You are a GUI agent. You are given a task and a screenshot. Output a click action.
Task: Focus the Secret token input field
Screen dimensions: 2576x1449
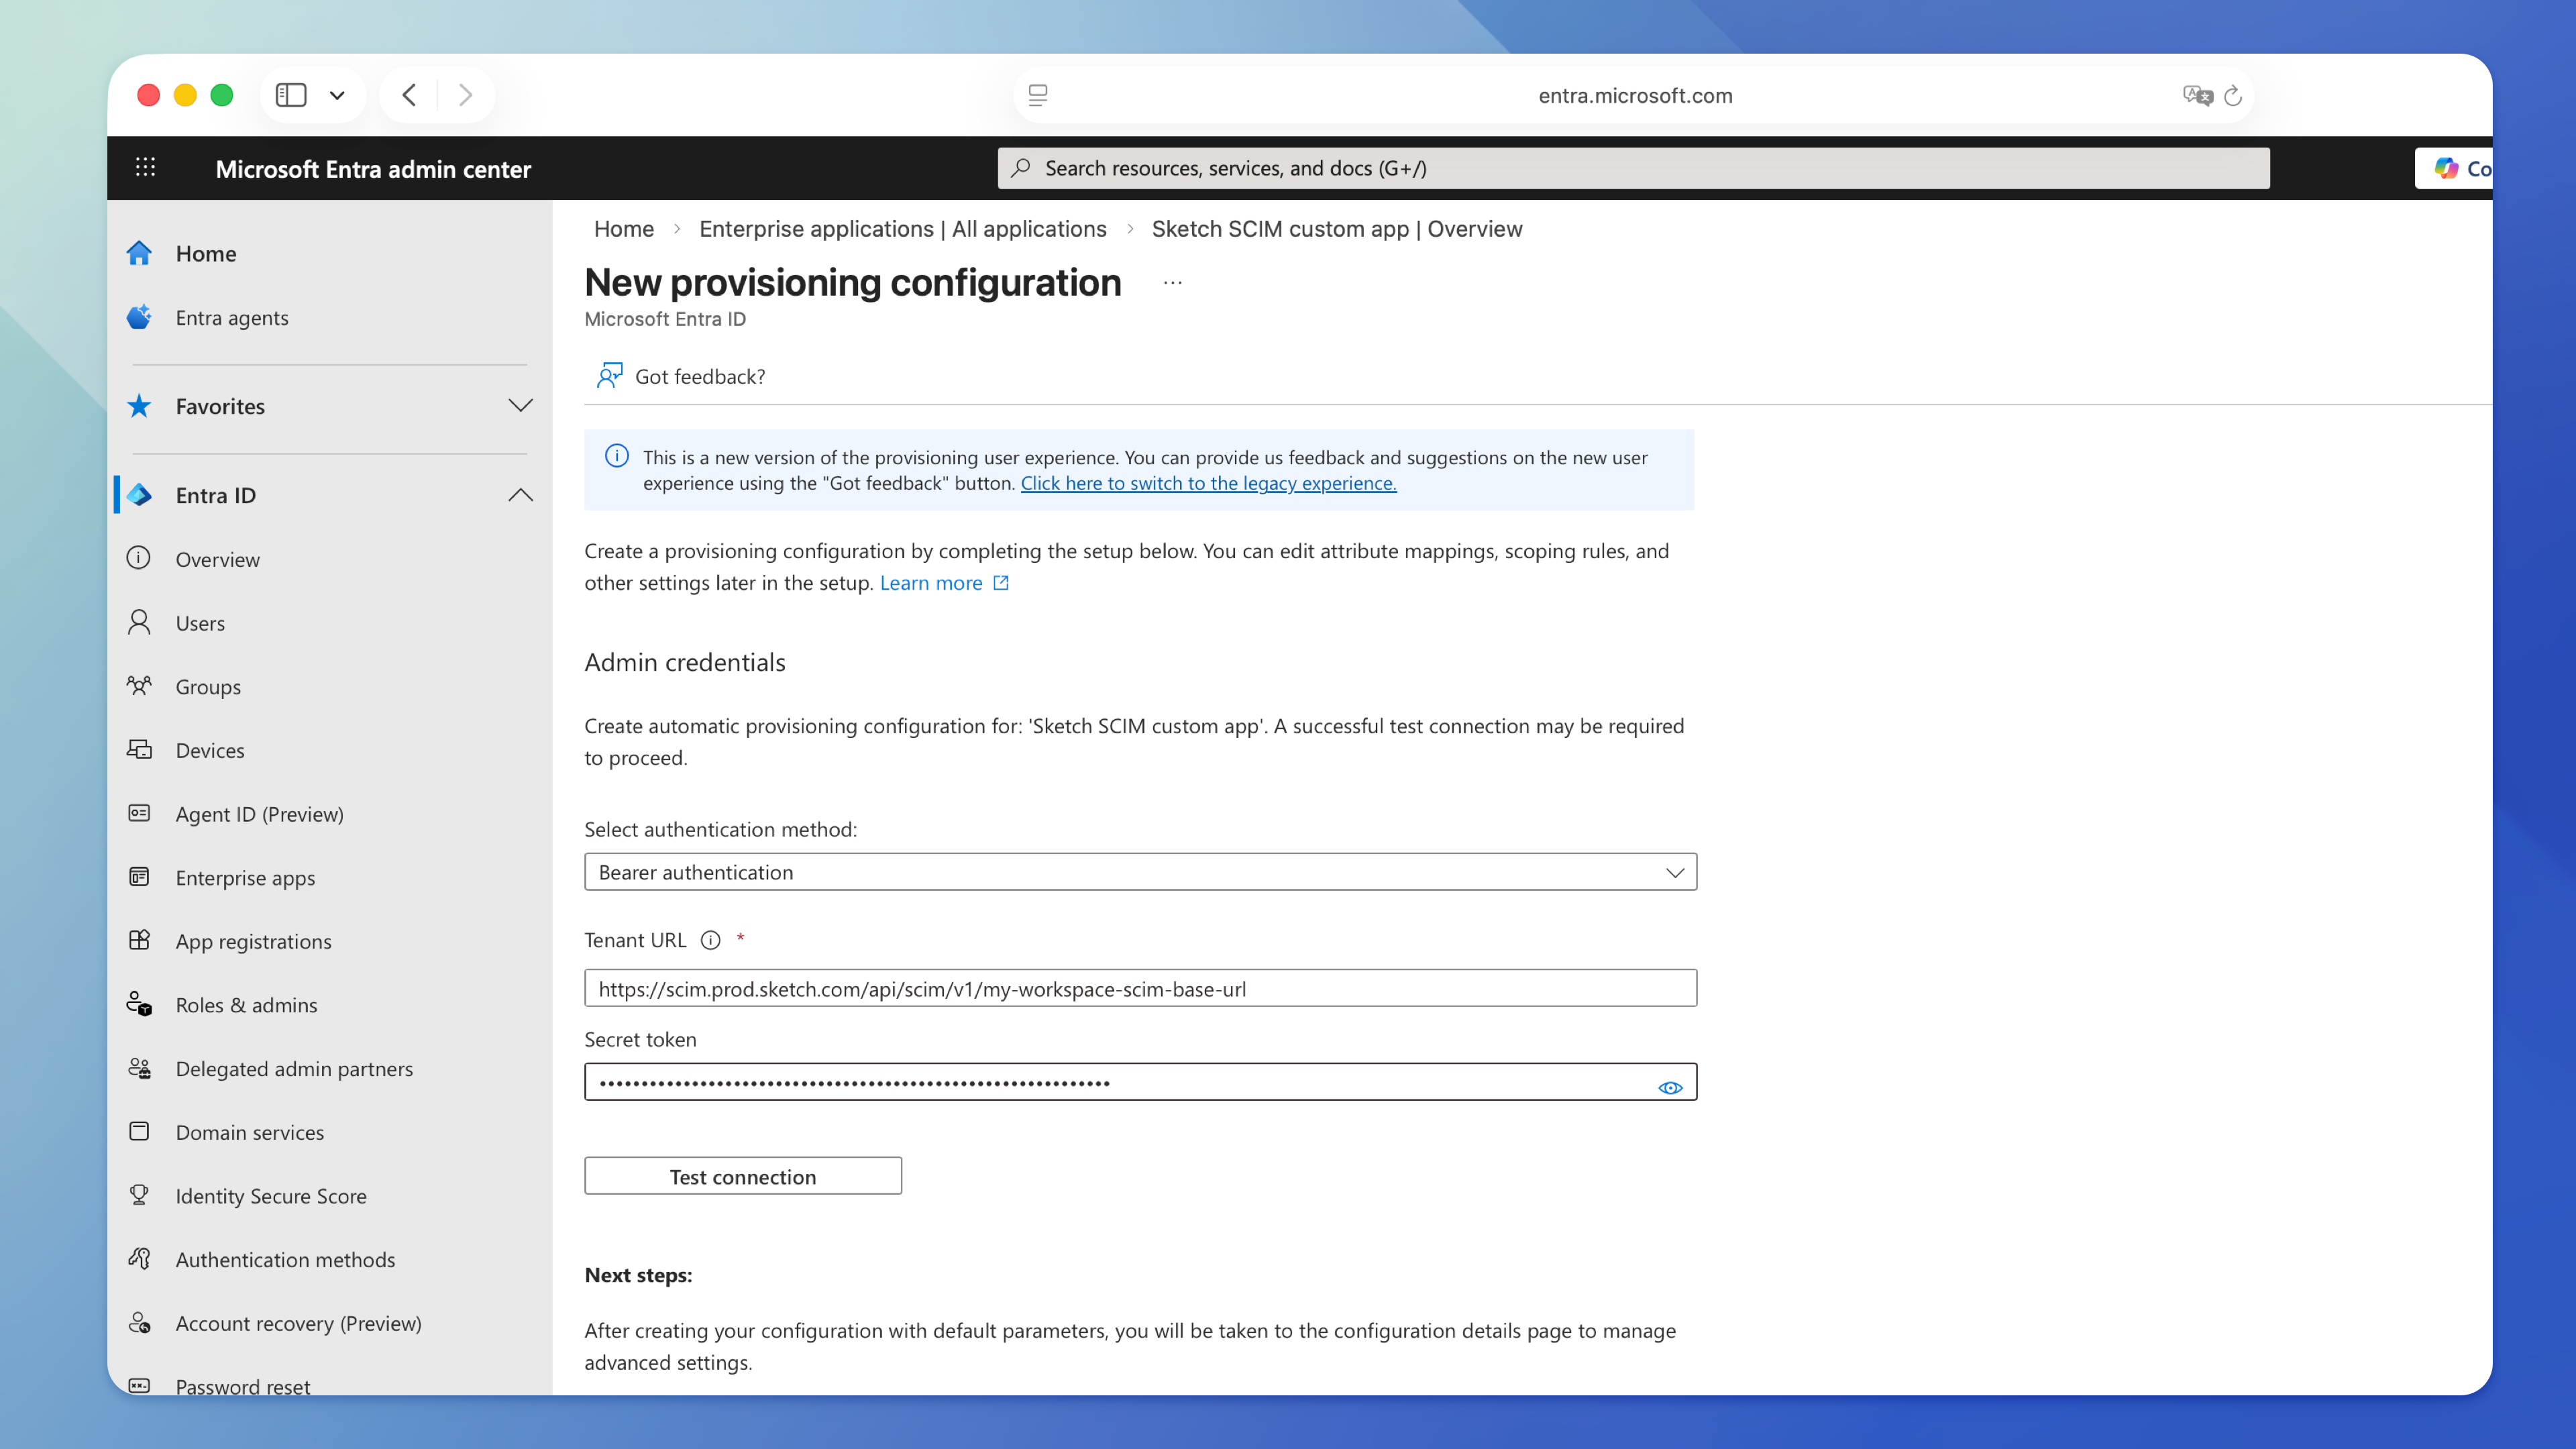(1140, 1082)
